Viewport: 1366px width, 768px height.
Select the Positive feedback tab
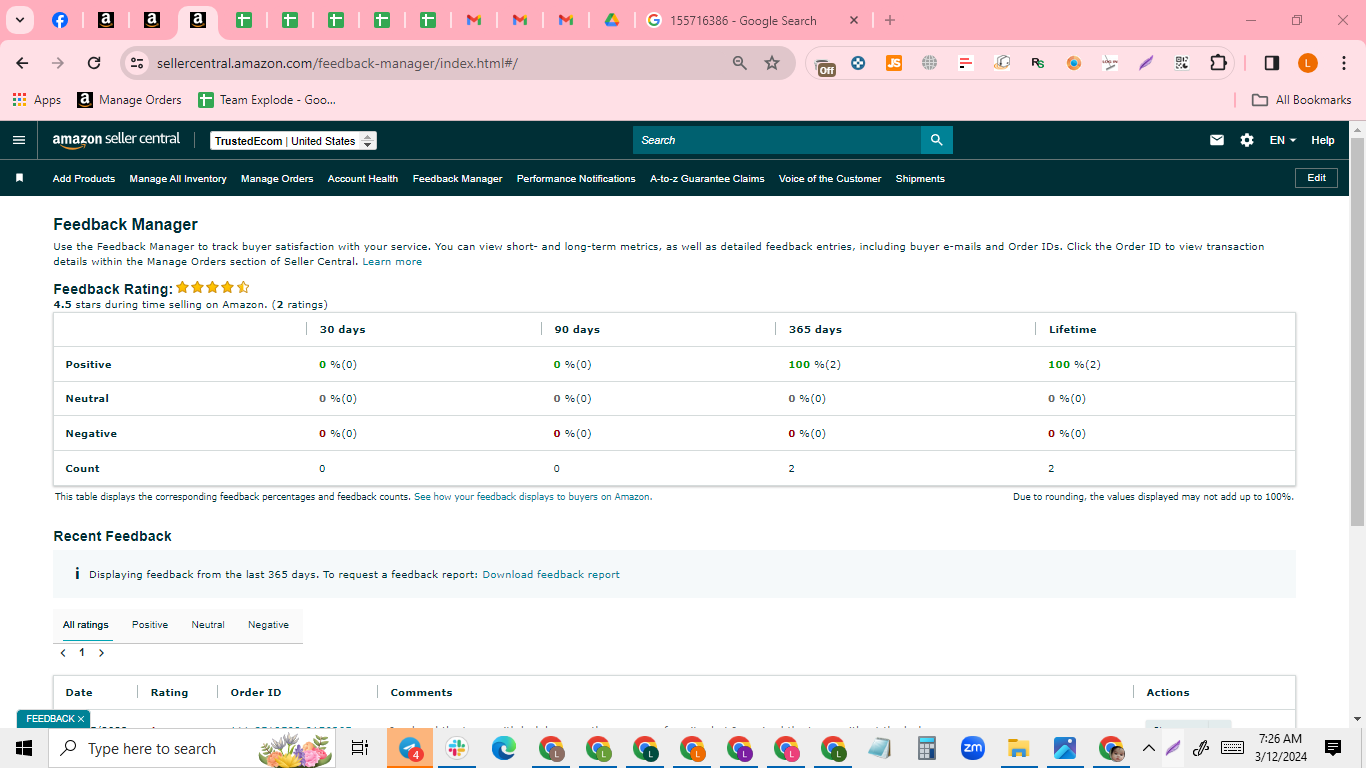tap(150, 625)
